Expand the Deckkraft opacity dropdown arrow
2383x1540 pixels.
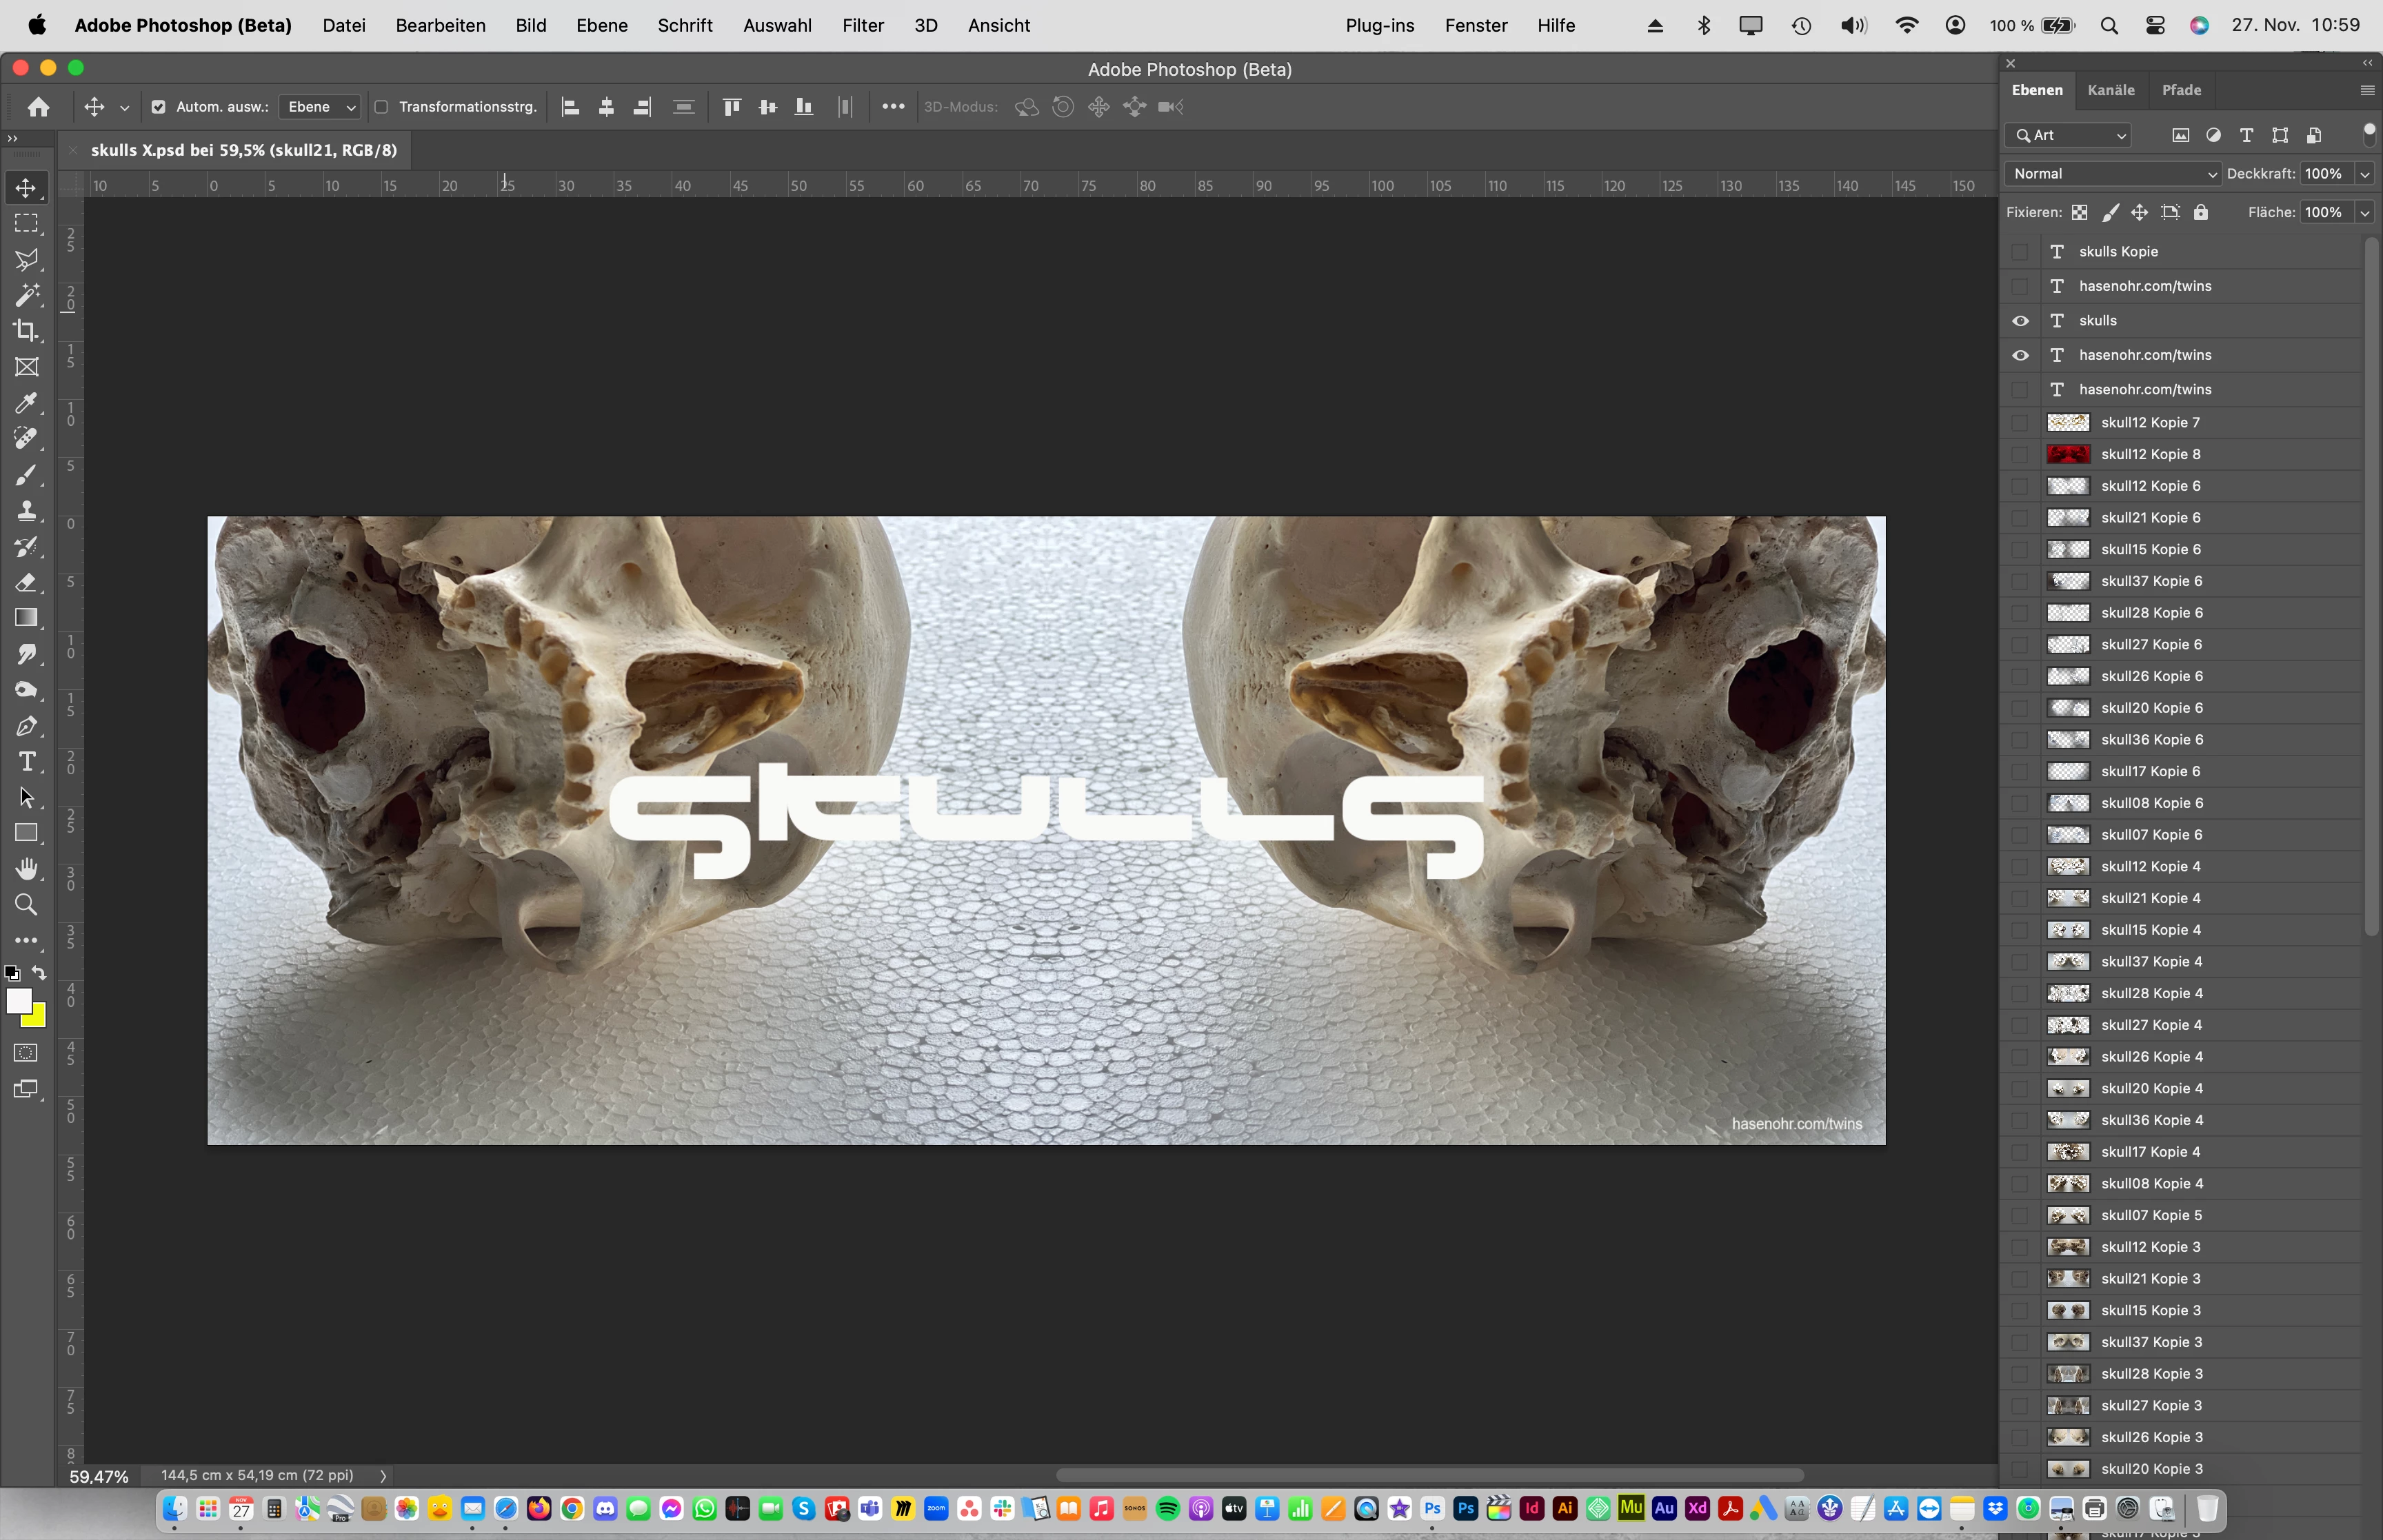click(2365, 174)
